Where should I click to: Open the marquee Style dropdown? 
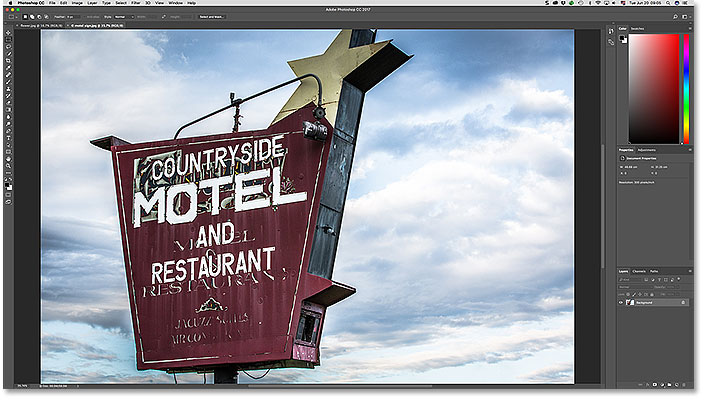click(x=124, y=17)
